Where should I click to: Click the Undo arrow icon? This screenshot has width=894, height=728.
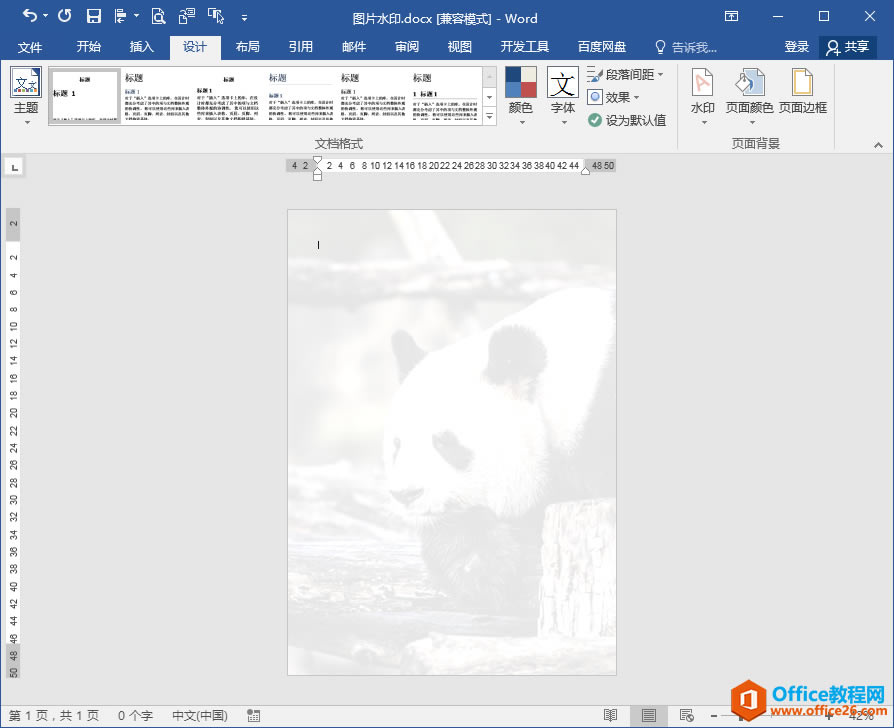click(30, 17)
